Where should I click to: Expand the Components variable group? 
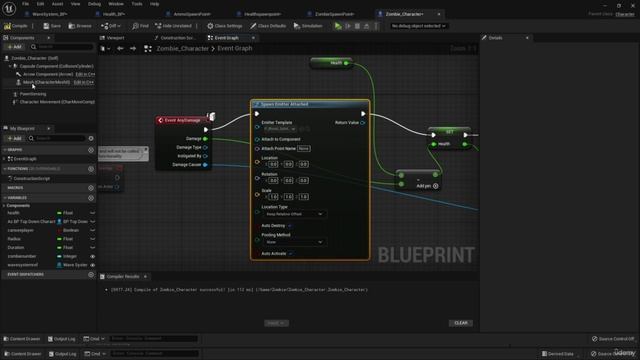[x=4, y=206]
